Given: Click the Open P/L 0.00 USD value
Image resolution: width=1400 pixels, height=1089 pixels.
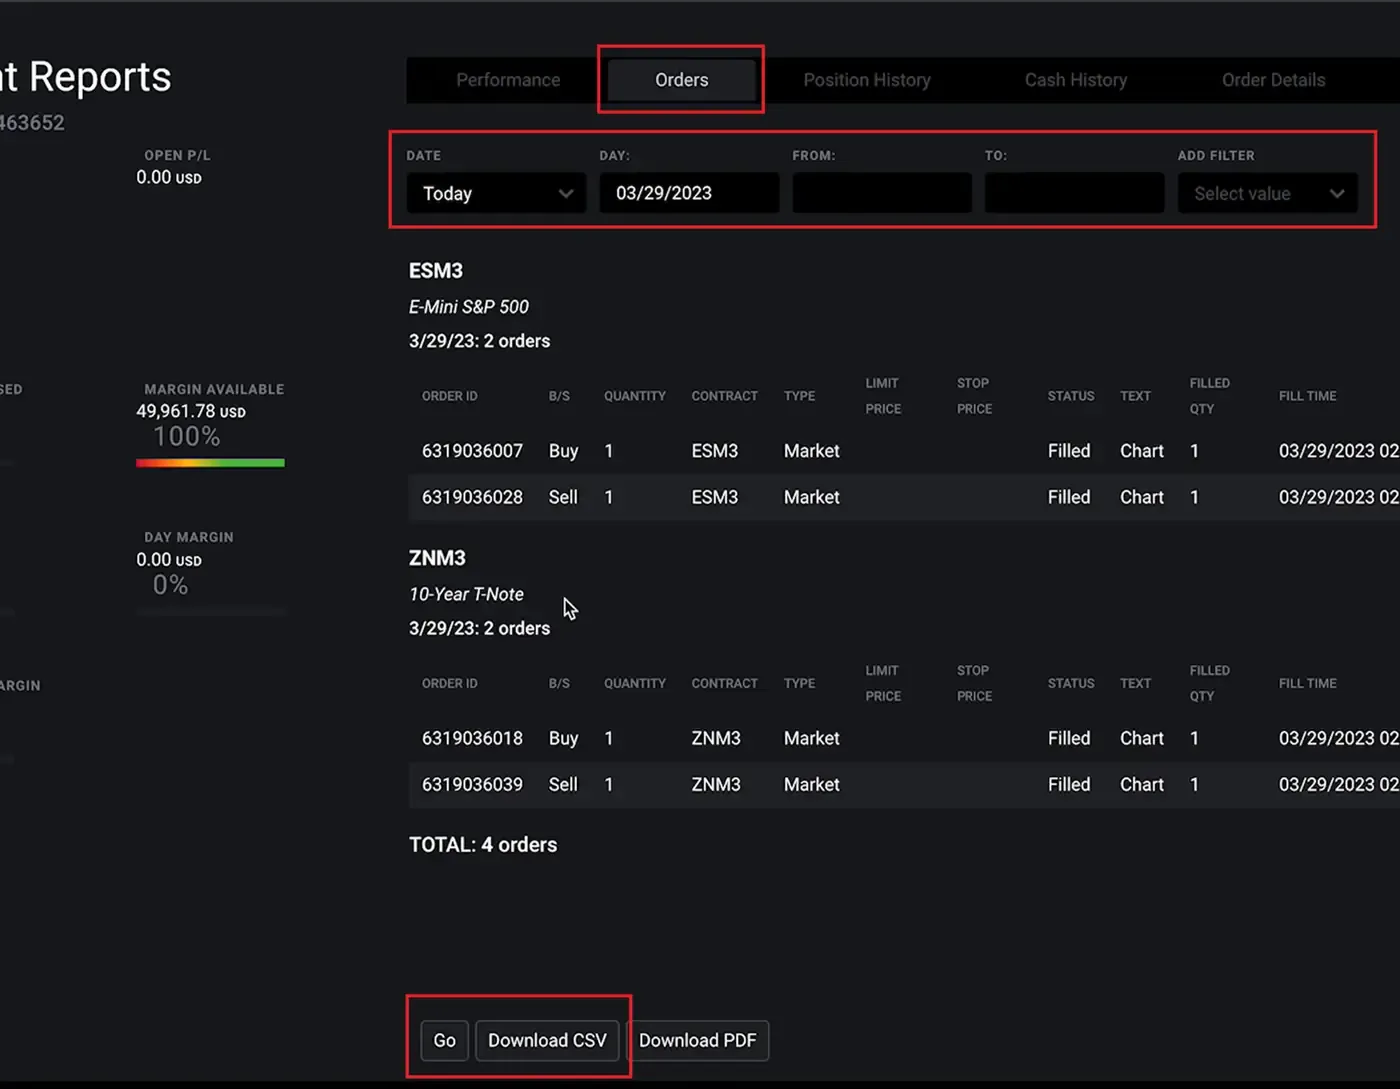Looking at the screenshot, I should (169, 177).
